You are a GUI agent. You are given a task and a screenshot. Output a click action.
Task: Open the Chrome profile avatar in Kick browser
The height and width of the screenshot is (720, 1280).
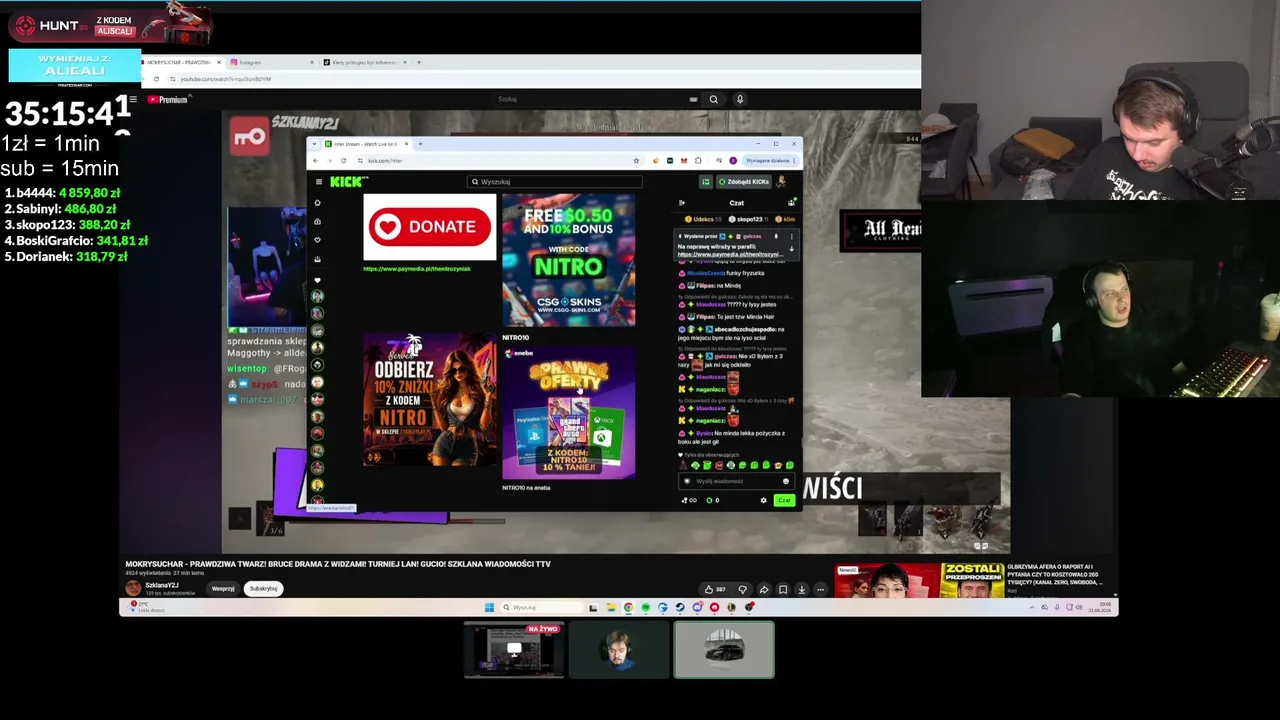coord(733,160)
